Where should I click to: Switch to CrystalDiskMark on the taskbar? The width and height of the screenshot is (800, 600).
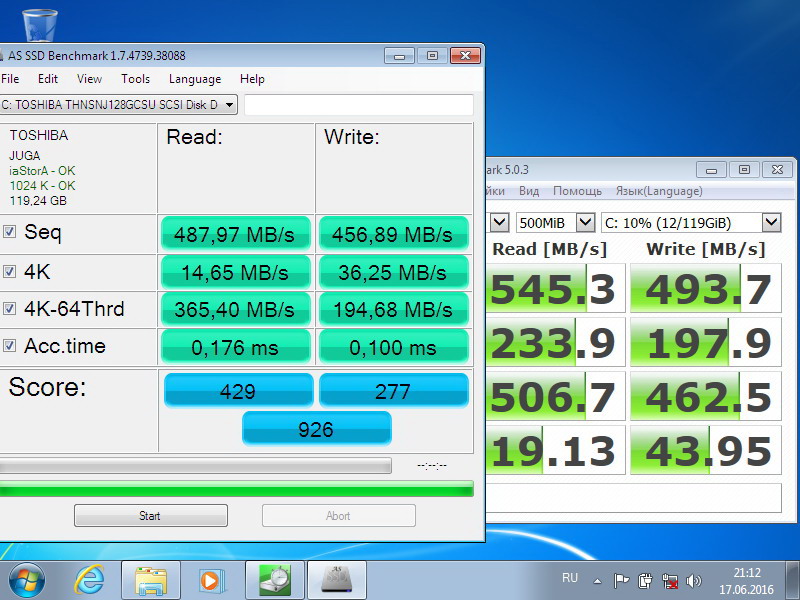pyautogui.click(x=274, y=581)
